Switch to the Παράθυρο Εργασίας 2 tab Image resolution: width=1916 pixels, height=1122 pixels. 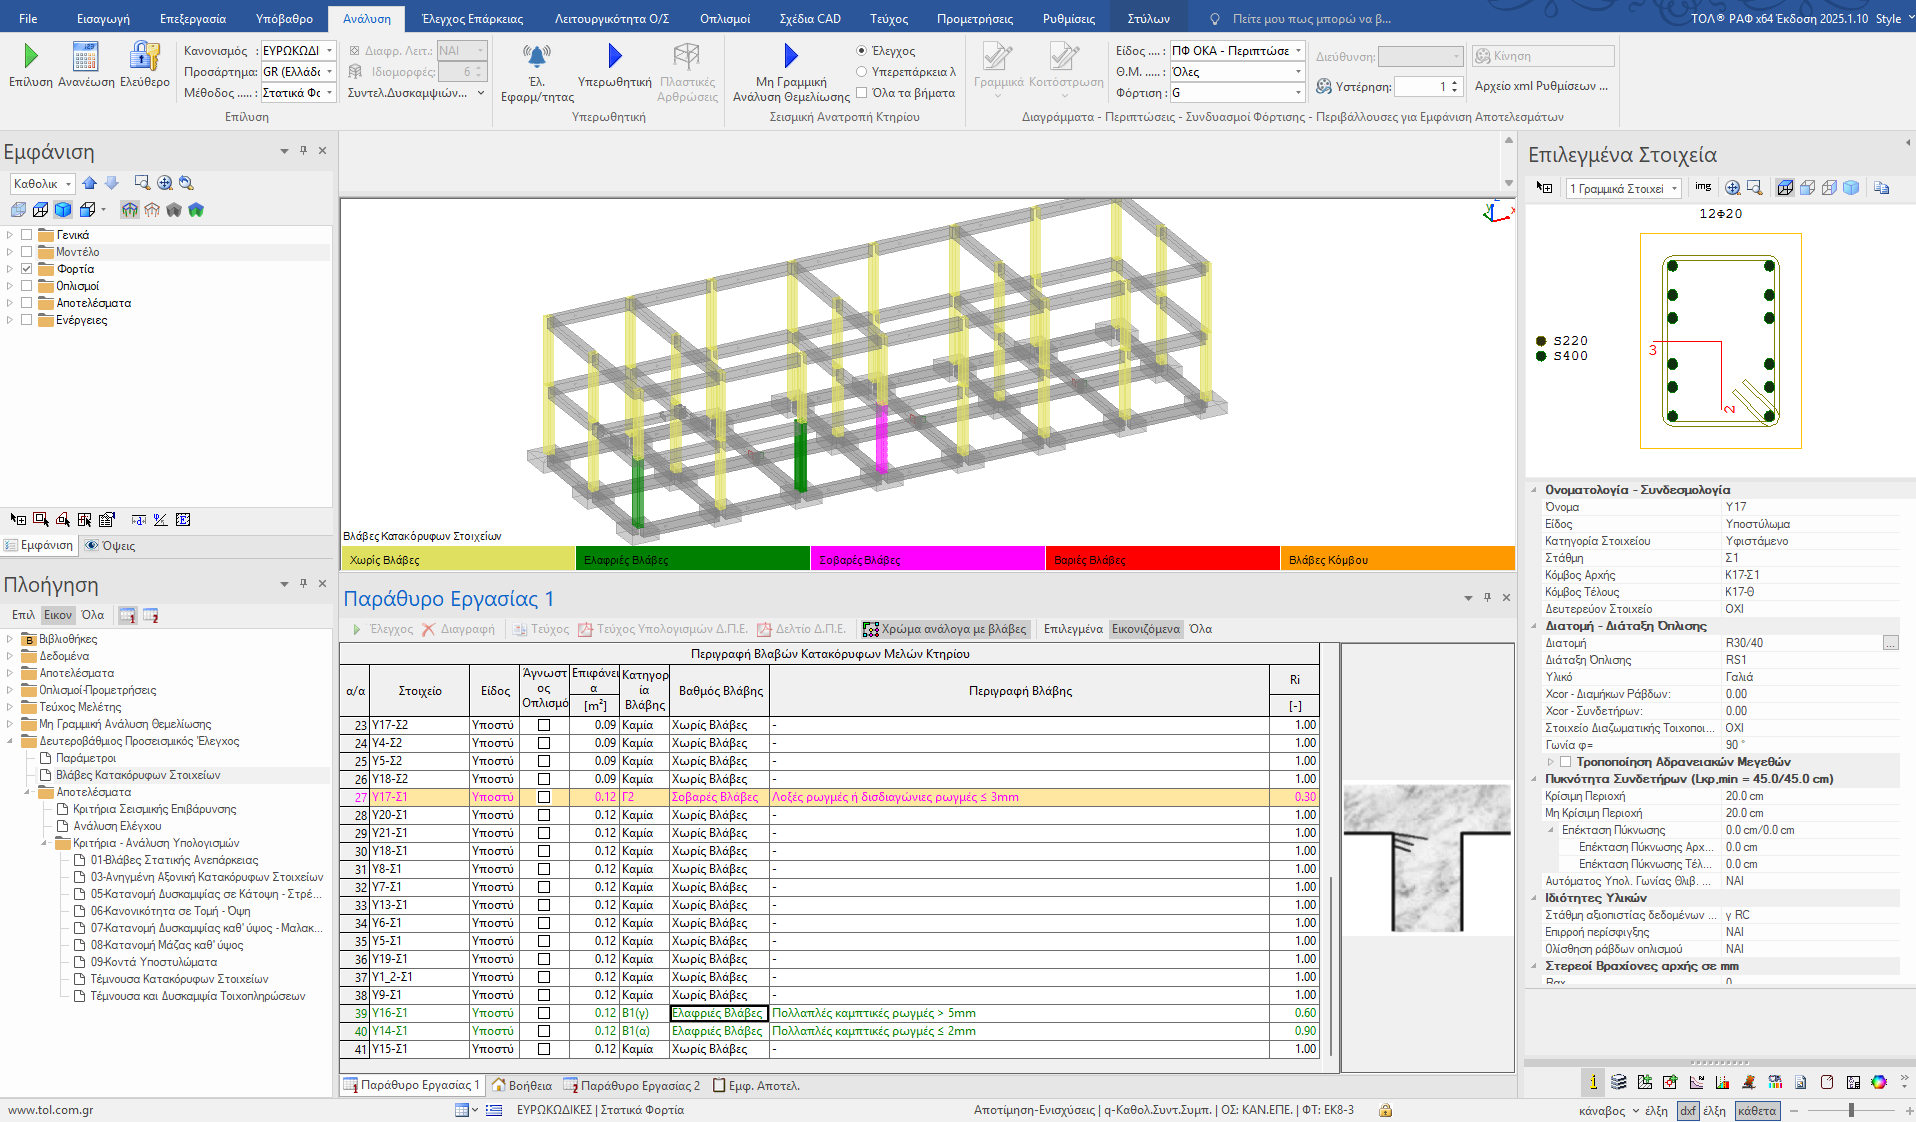click(632, 1086)
